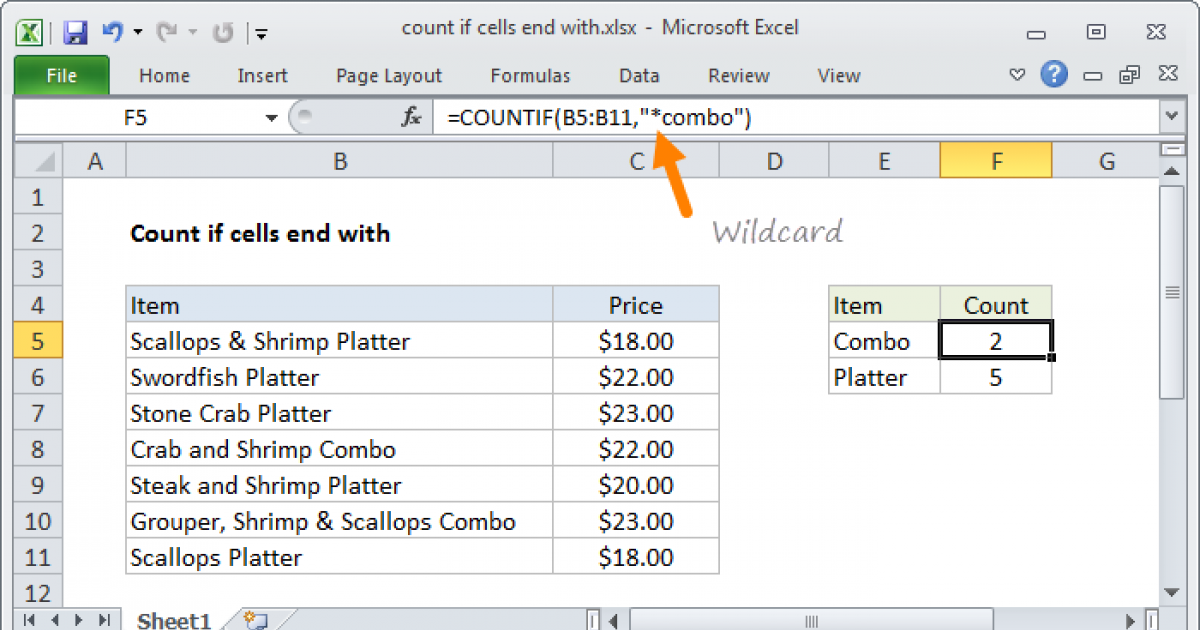This screenshot has width=1200, height=630.
Task: Click the Repeat circular arrow icon
Action: click(x=222, y=32)
